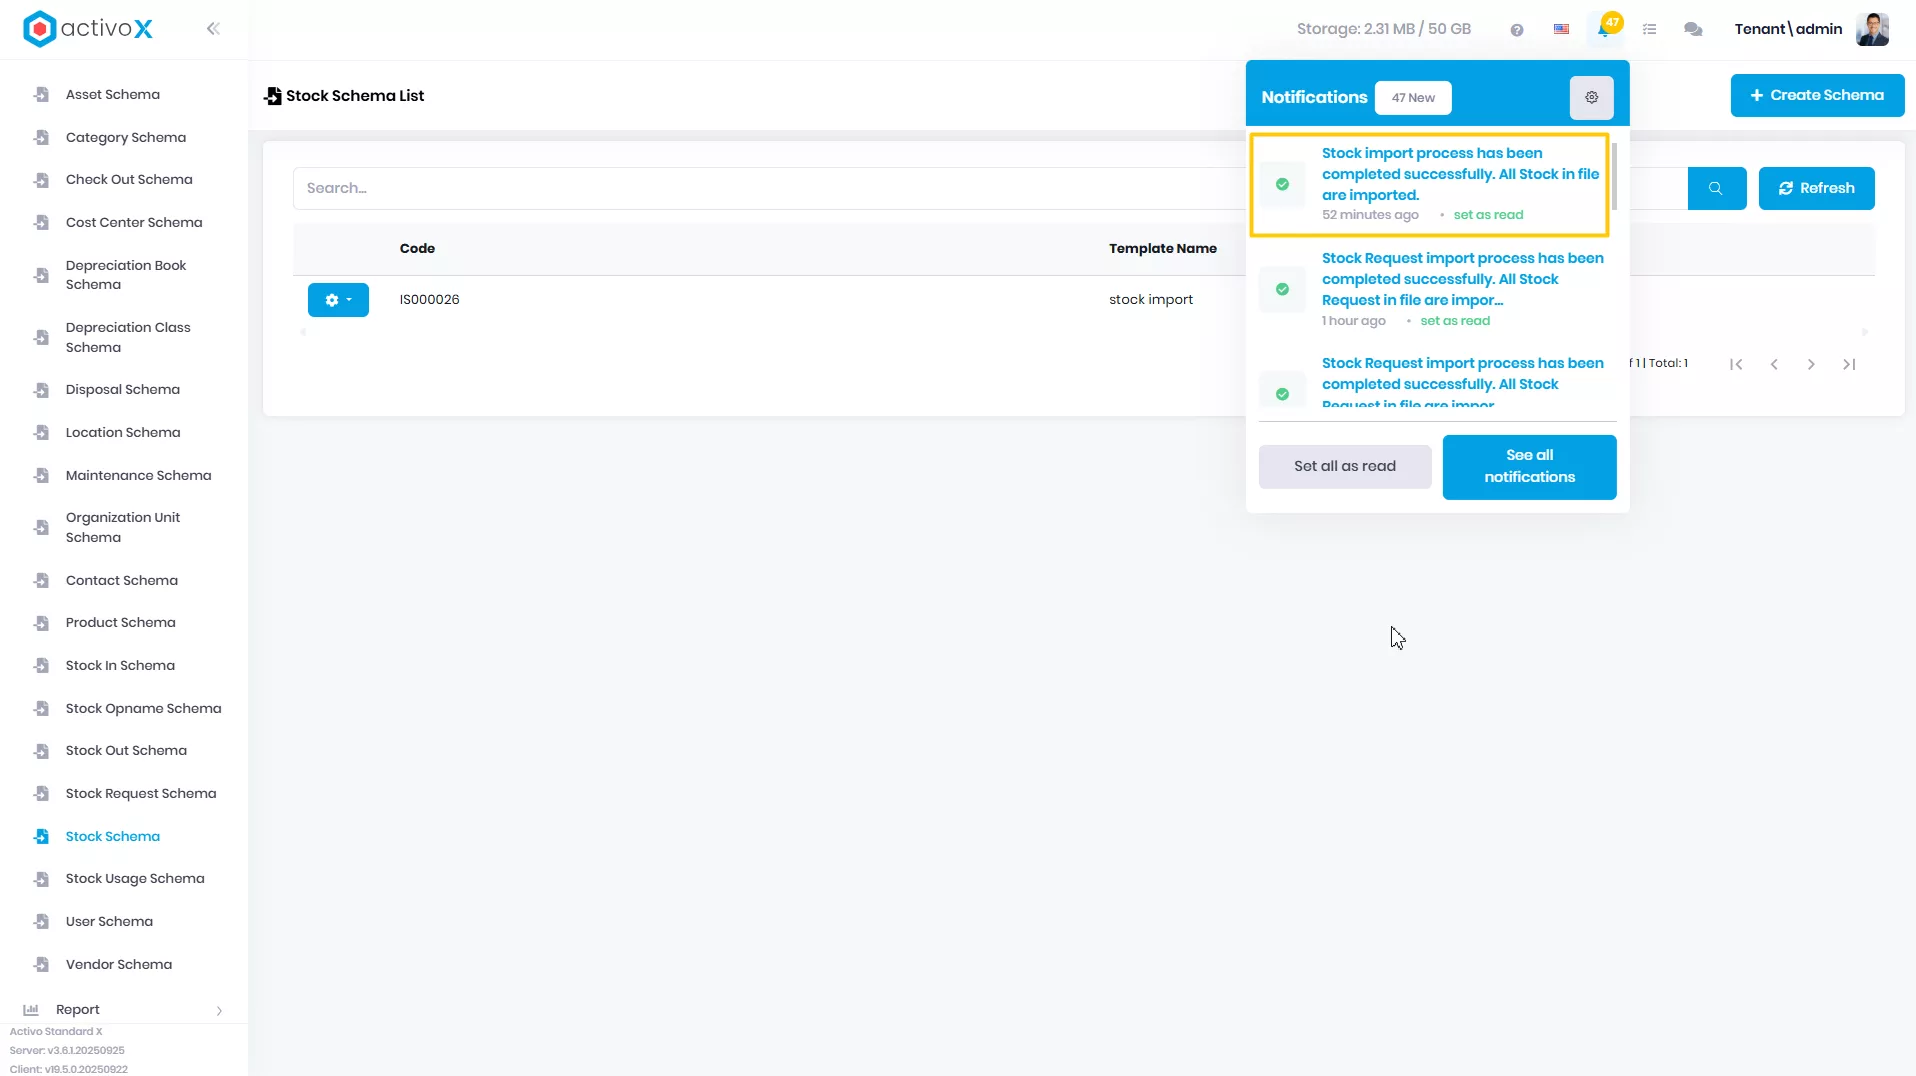The image size is (1916, 1076).
Task: Open actions gear dropdown for IS000026
Action: (x=338, y=300)
